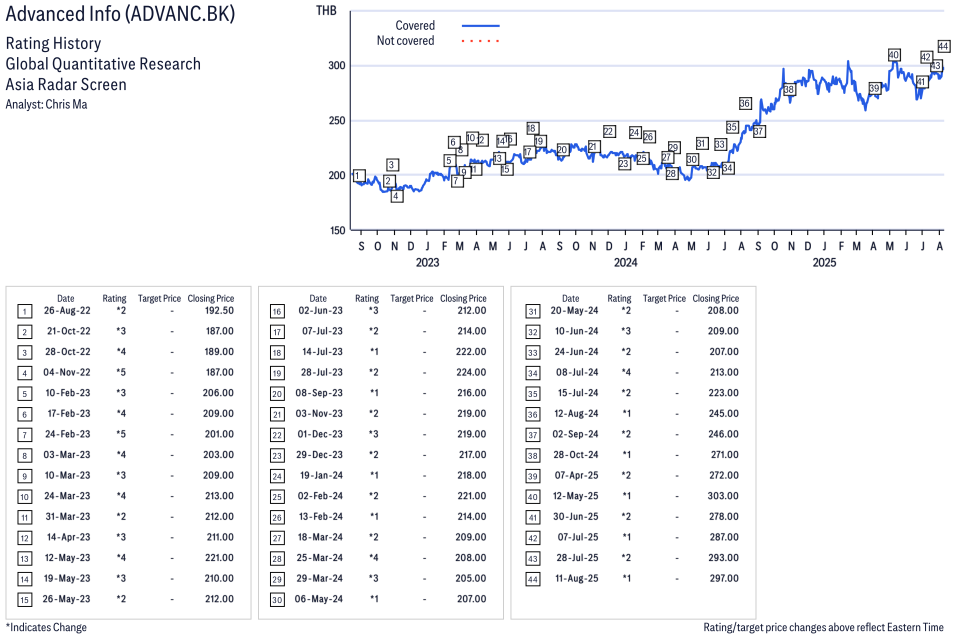The height and width of the screenshot is (634, 955).
Task: Click chart marker 31 on the graph
Action: 702,144
